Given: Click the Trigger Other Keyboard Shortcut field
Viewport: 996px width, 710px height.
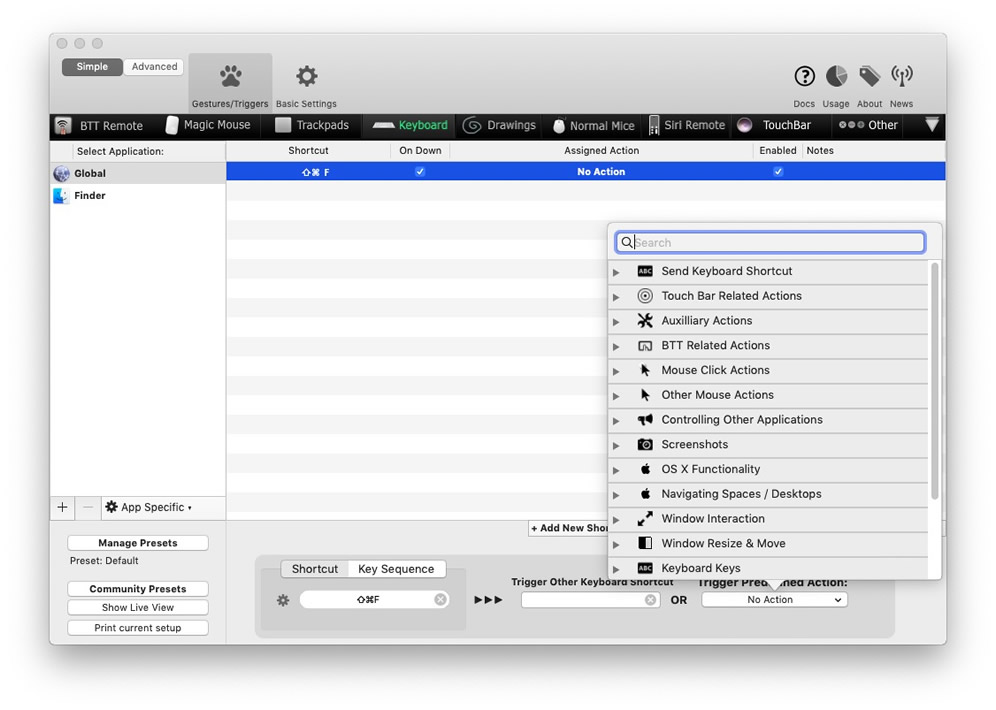Looking at the screenshot, I should (590, 600).
